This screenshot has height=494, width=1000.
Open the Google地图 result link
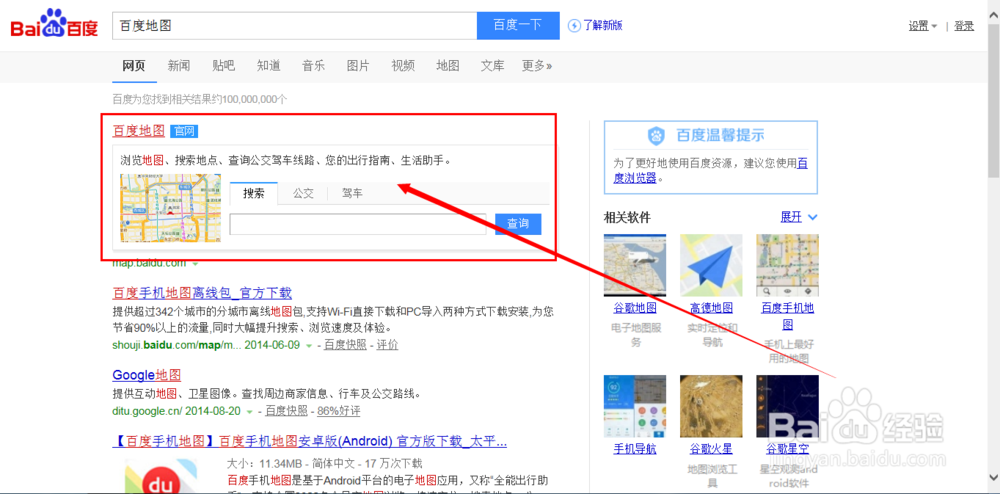(x=147, y=375)
